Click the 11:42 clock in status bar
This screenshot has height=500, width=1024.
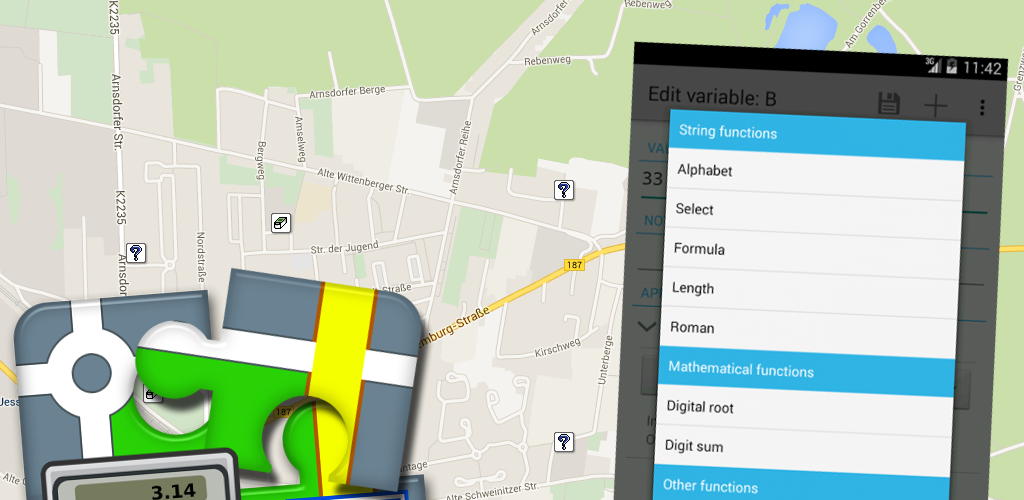click(982, 68)
